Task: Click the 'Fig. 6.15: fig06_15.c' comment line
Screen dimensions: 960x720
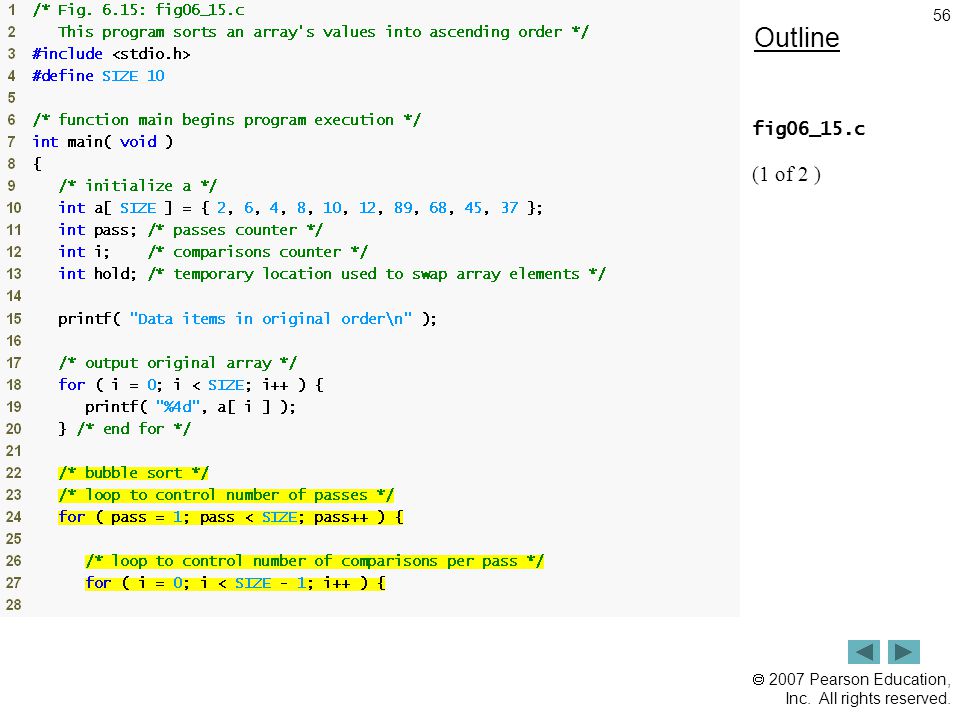Action: [139, 10]
